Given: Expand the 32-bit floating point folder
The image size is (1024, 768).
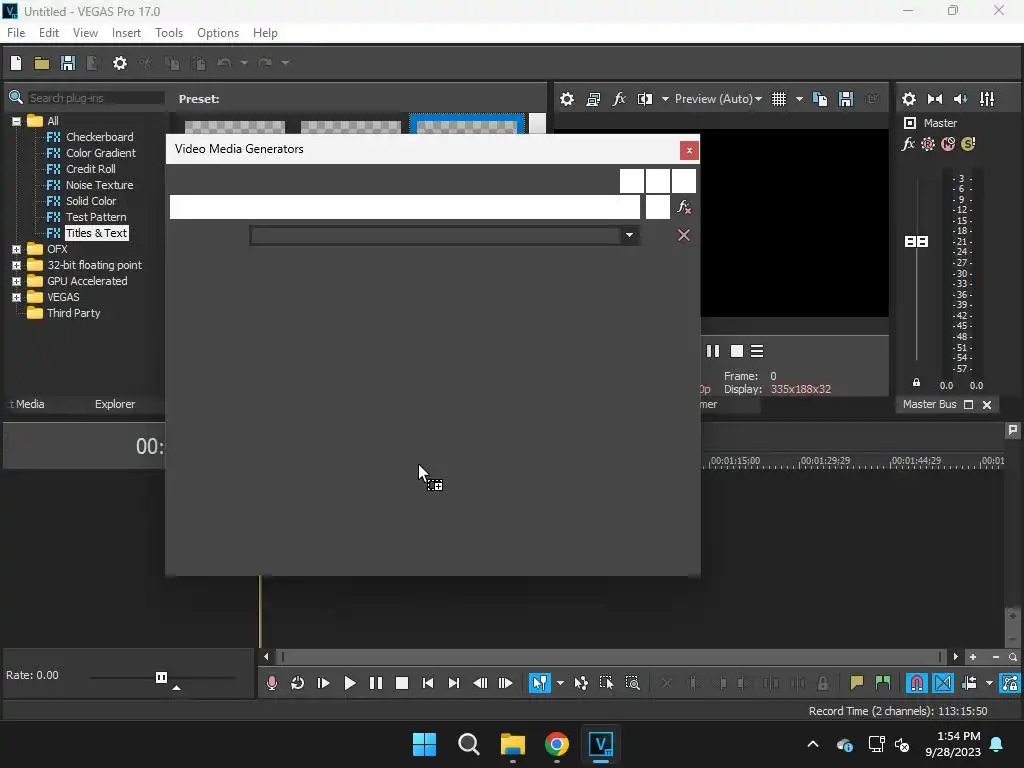Looking at the screenshot, I should point(16,265).
